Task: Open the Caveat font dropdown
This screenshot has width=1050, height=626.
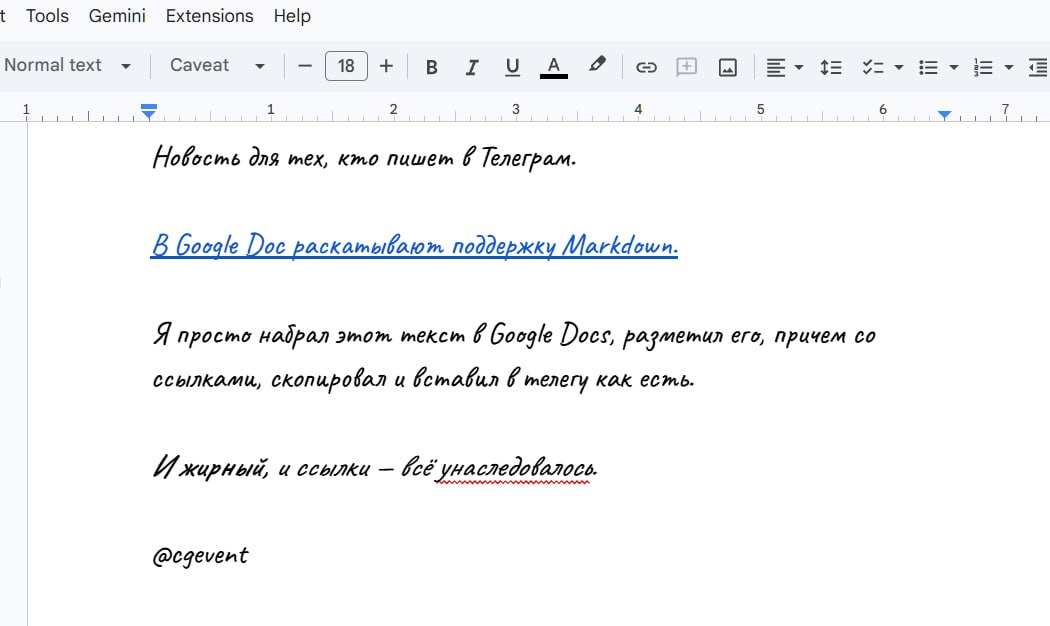Action: coord(217,66)
